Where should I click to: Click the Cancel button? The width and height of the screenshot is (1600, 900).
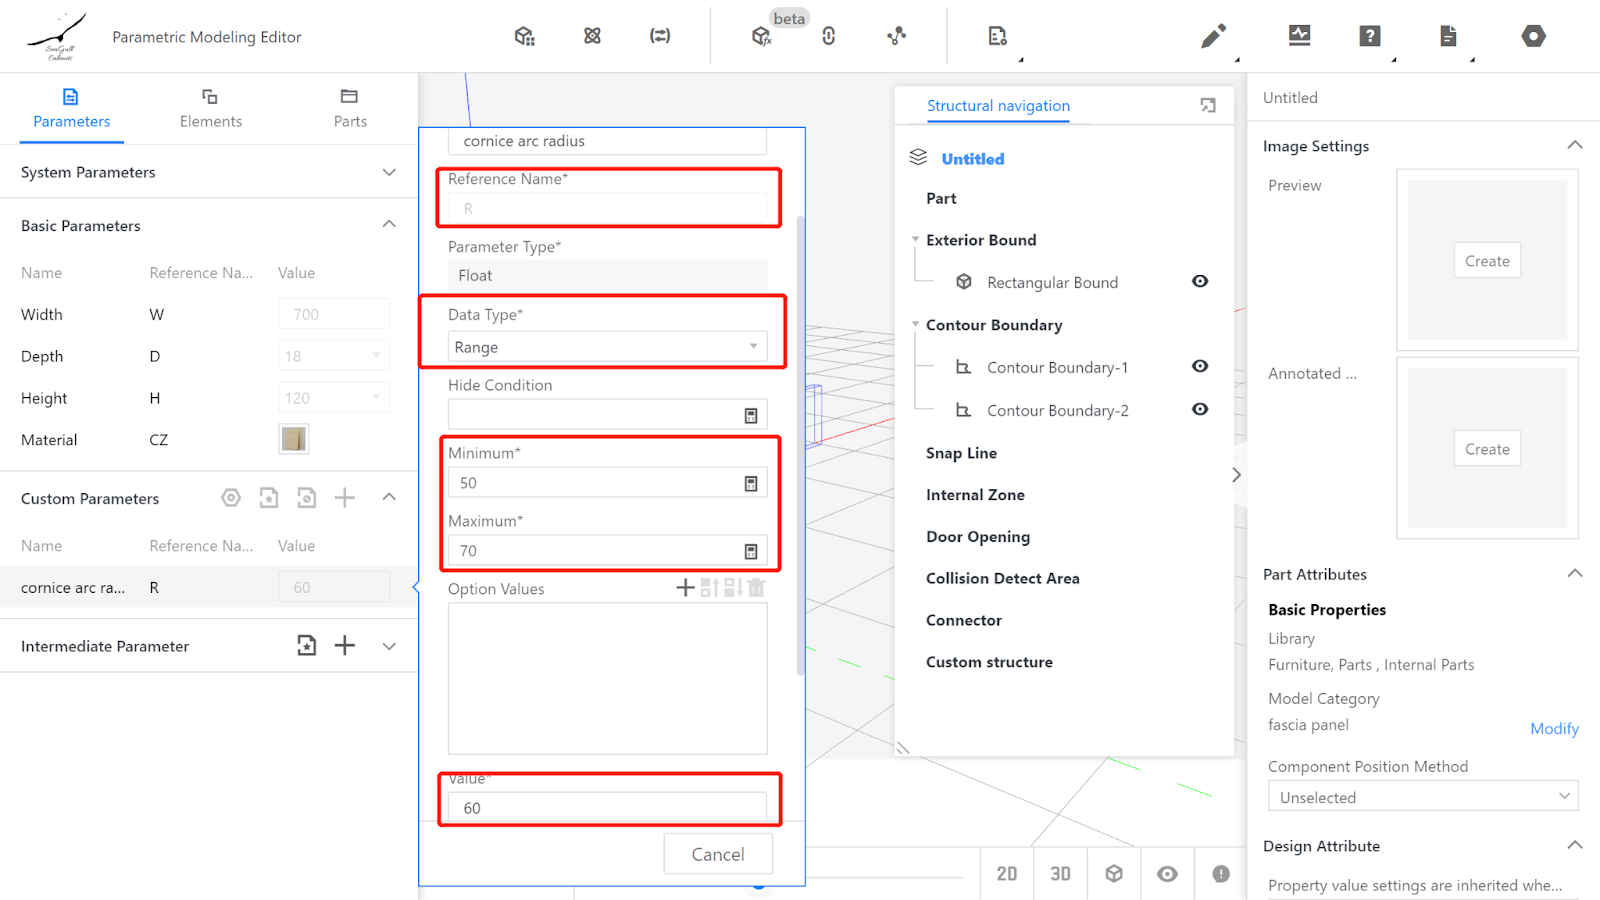717,854
